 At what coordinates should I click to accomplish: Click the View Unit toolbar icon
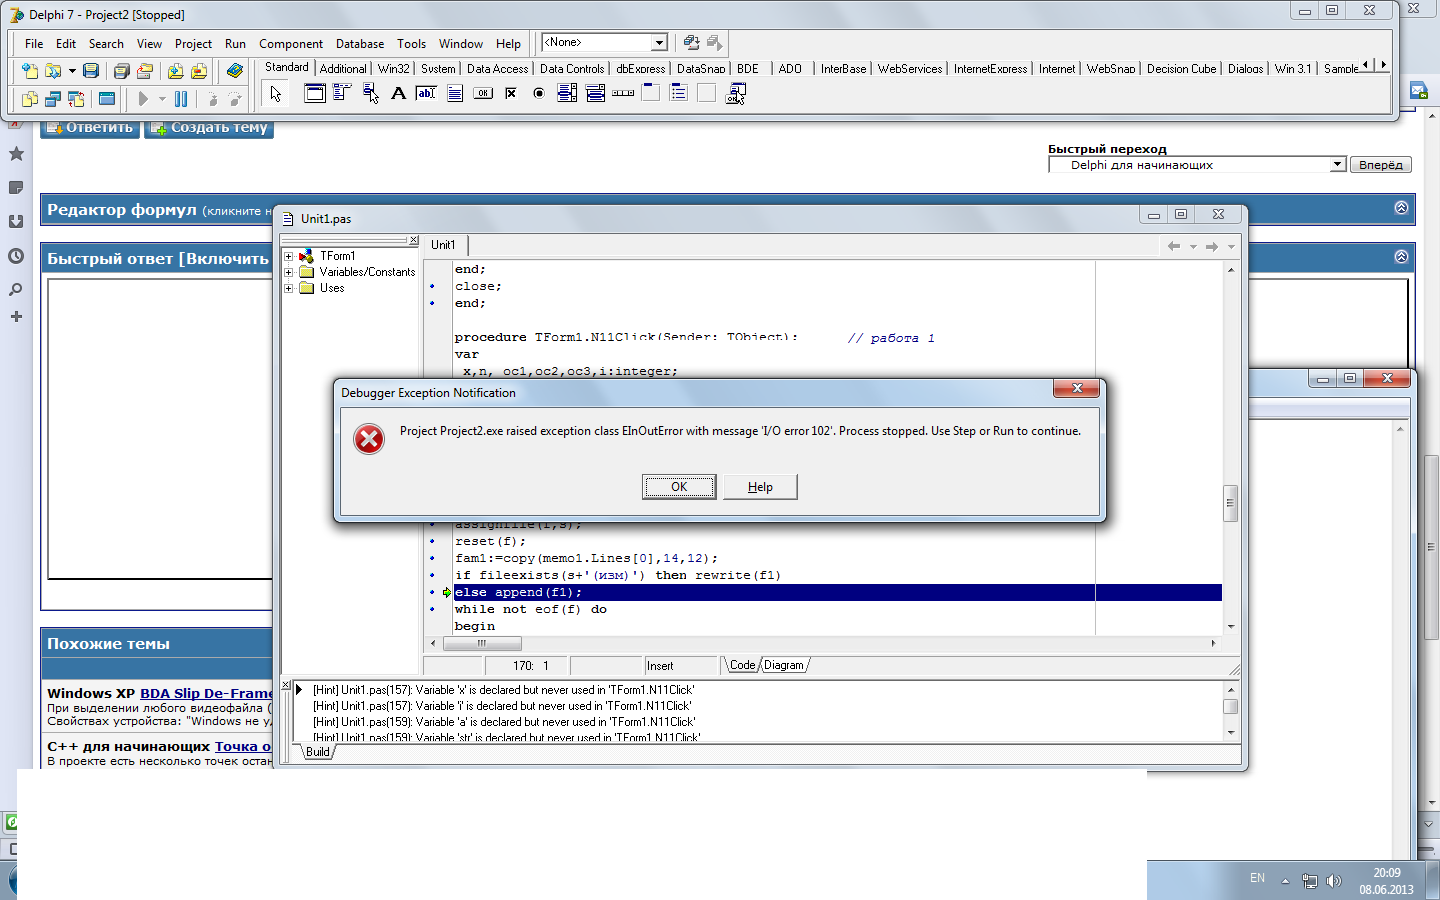pyautogui.click(x=30, y=99)
